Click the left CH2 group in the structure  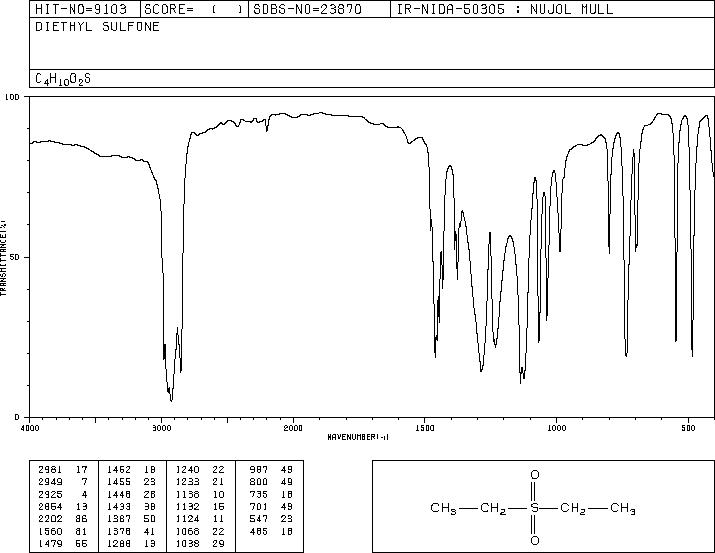(x=493, y=508)
